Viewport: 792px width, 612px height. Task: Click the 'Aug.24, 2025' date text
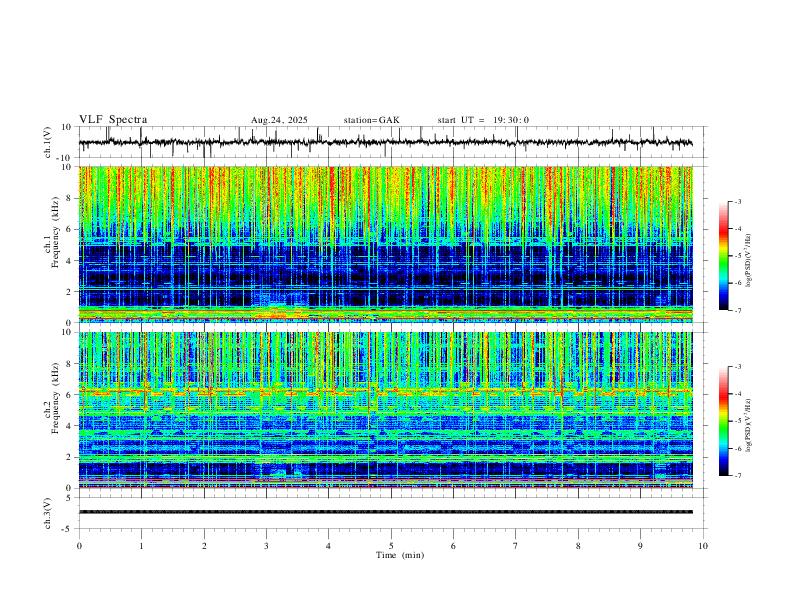(279, 120)
